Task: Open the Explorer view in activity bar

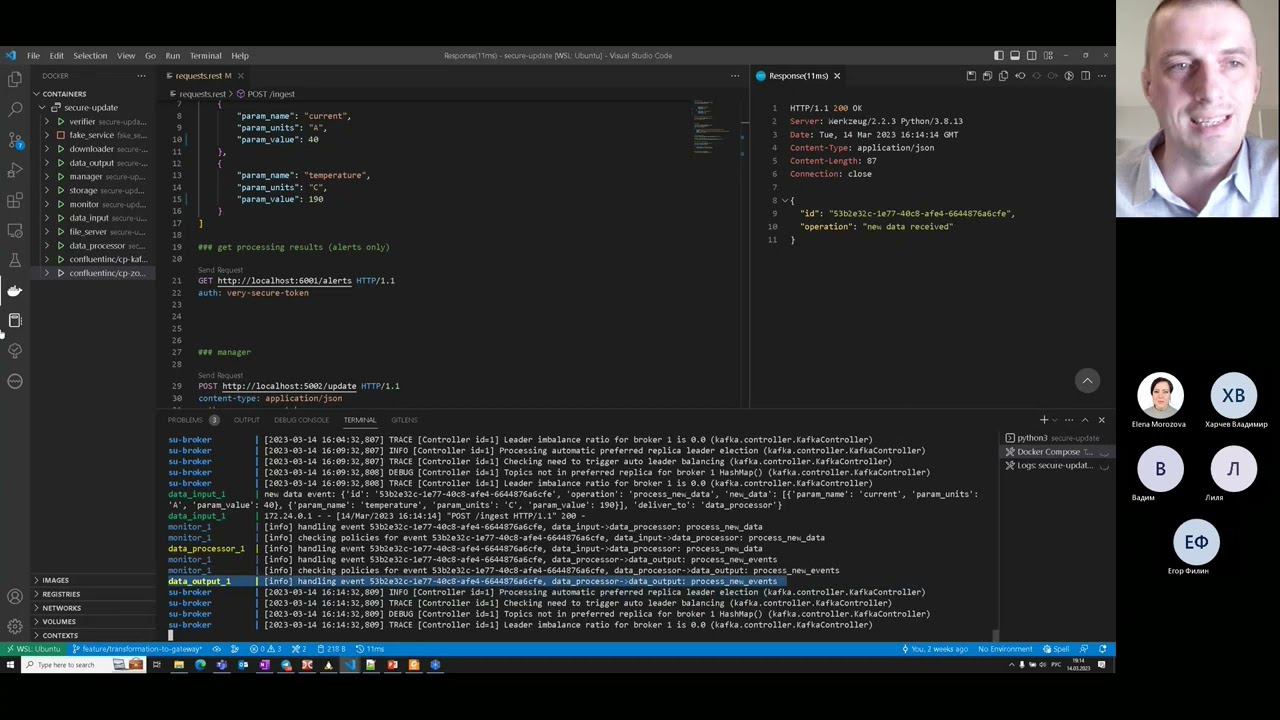Action: point(15,78)
